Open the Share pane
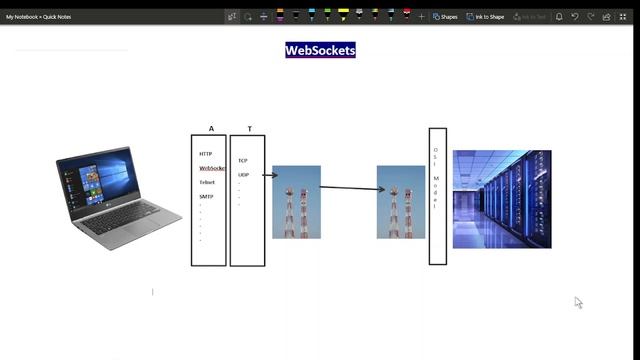 click(607, 17)
